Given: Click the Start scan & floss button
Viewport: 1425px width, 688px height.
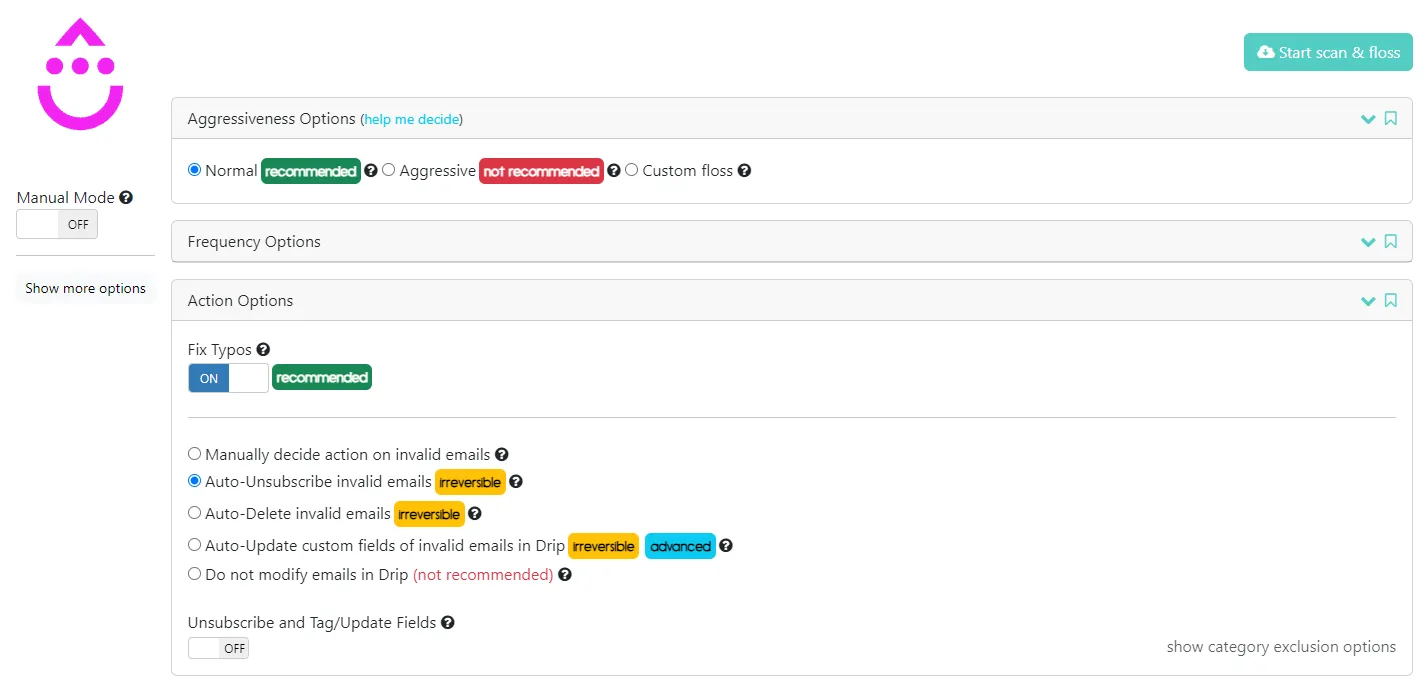Looking at the screenshot, I should click(x=1328, y=52).
